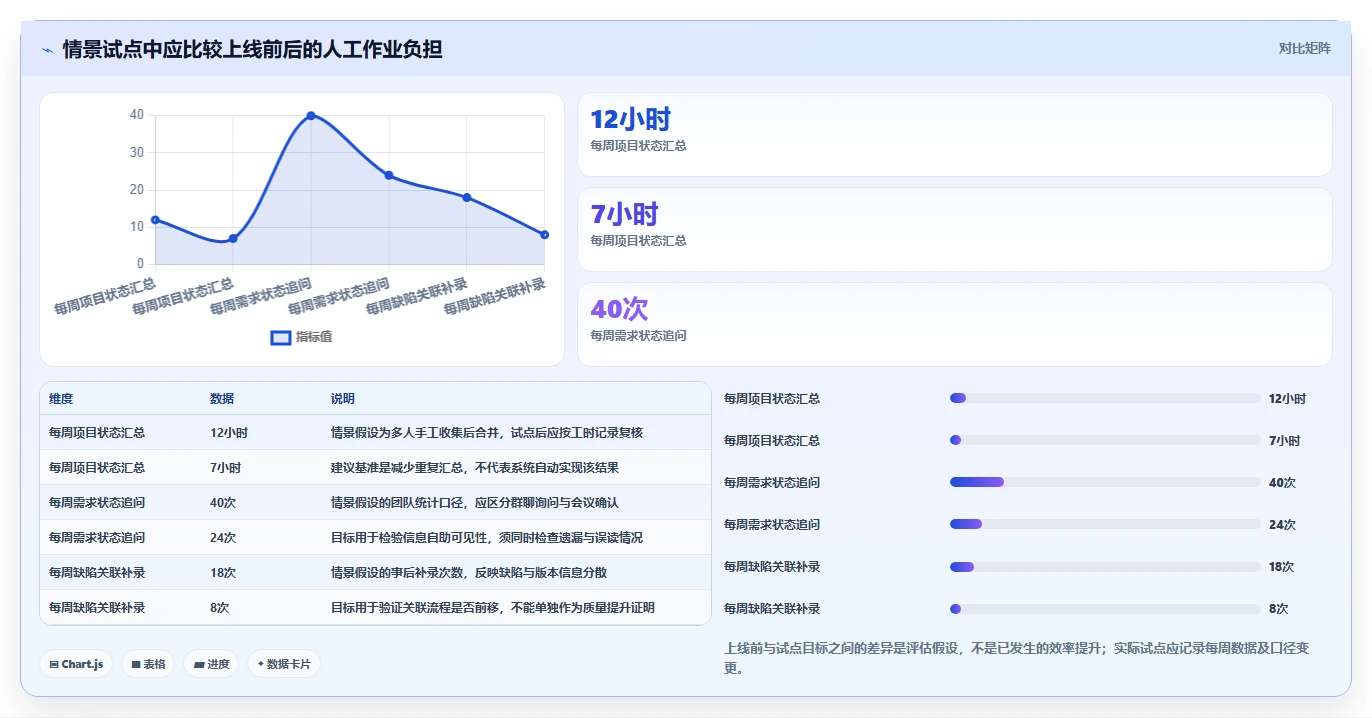Click the y-axis tick label 30

click(x=137, y=153)
